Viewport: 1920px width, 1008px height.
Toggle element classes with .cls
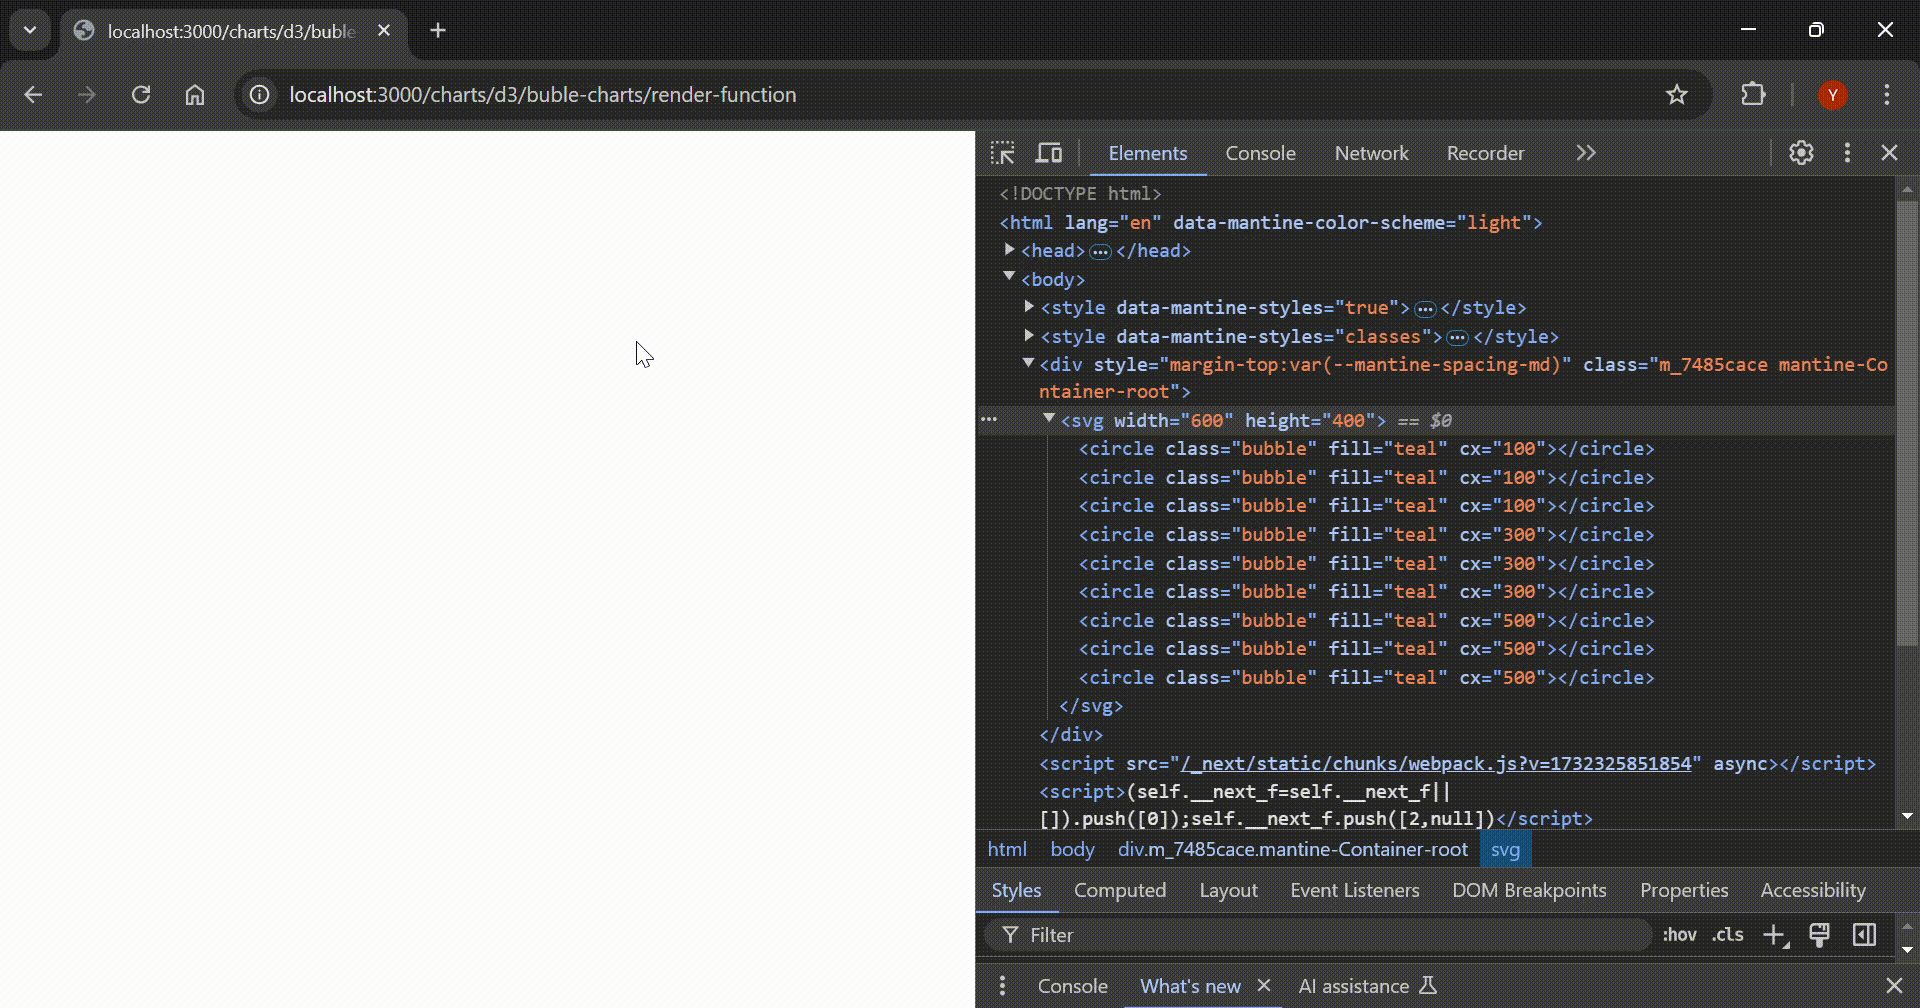pyautogui.click(x=1726, y=934)
